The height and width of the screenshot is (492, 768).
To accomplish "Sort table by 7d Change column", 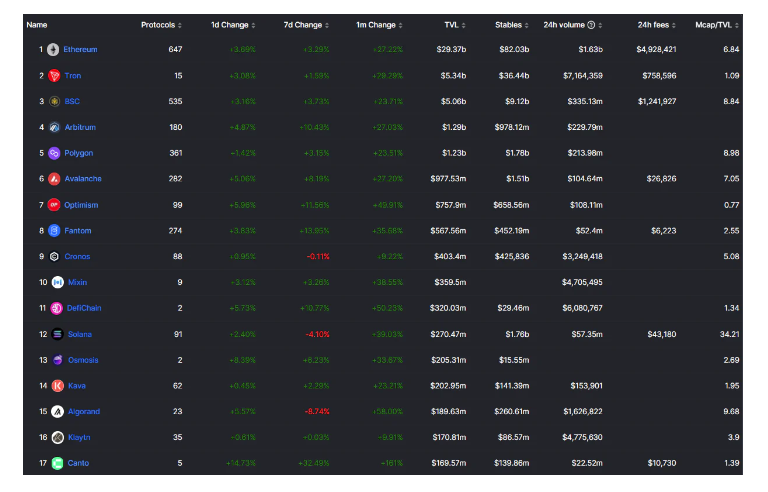I will tap(306, 25).
